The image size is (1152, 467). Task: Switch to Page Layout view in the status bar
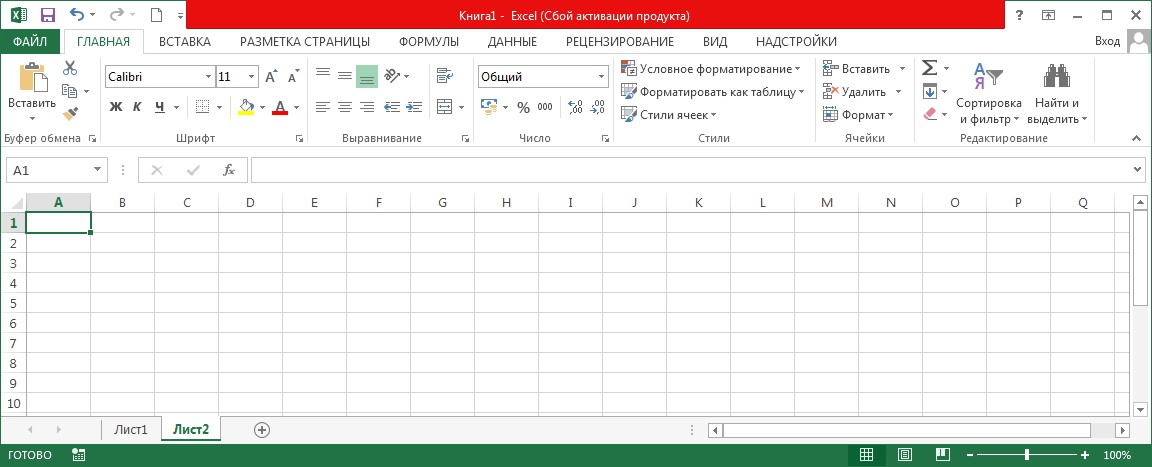pyautogui.click(x=905, y=455)
